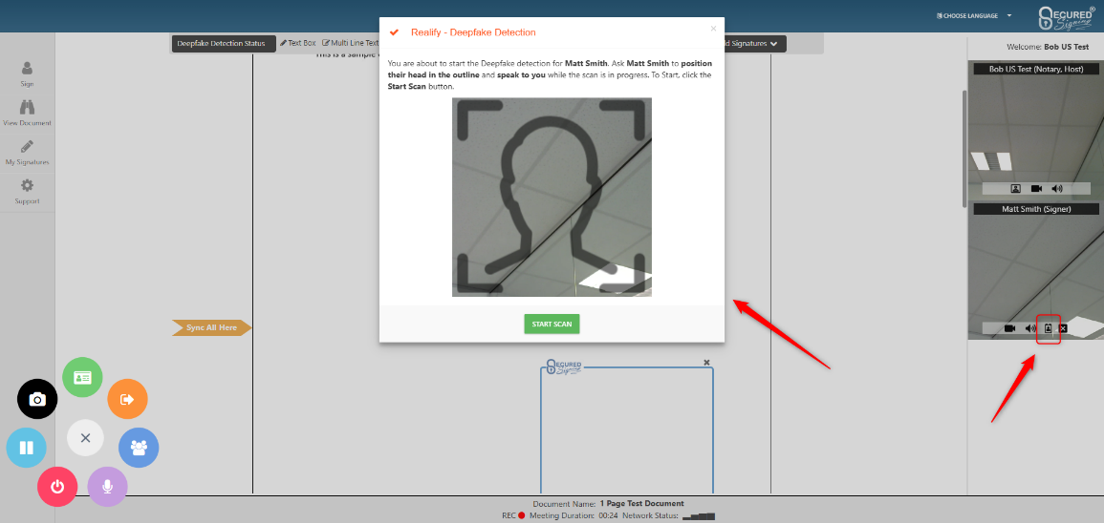Open the green ID card verification button
The height and width of the screenshot is (523, 1104).
[82, 377]
